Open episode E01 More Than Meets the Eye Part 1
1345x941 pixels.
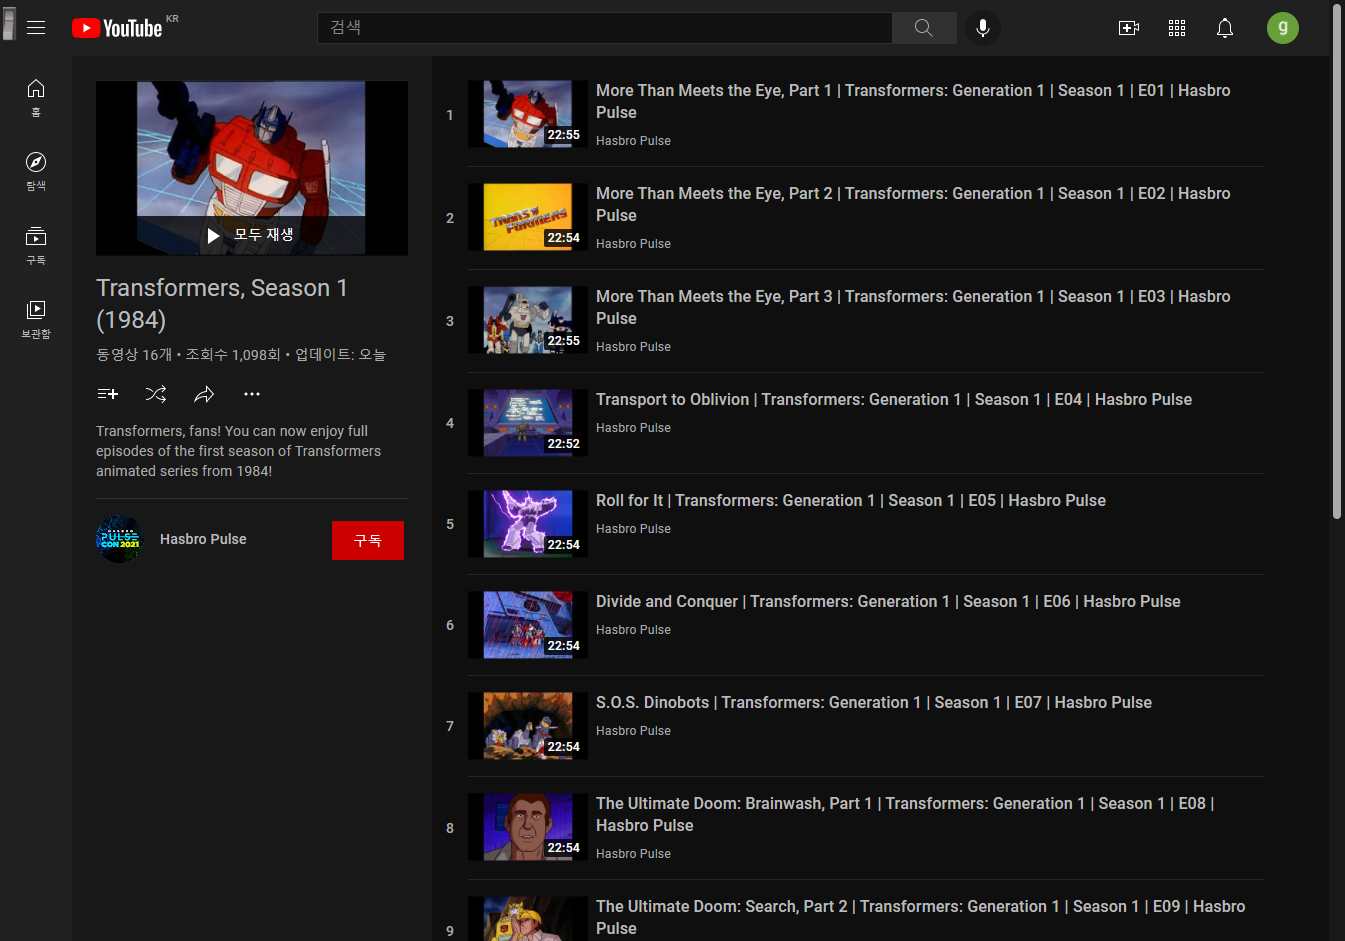[x=913, y=101]
